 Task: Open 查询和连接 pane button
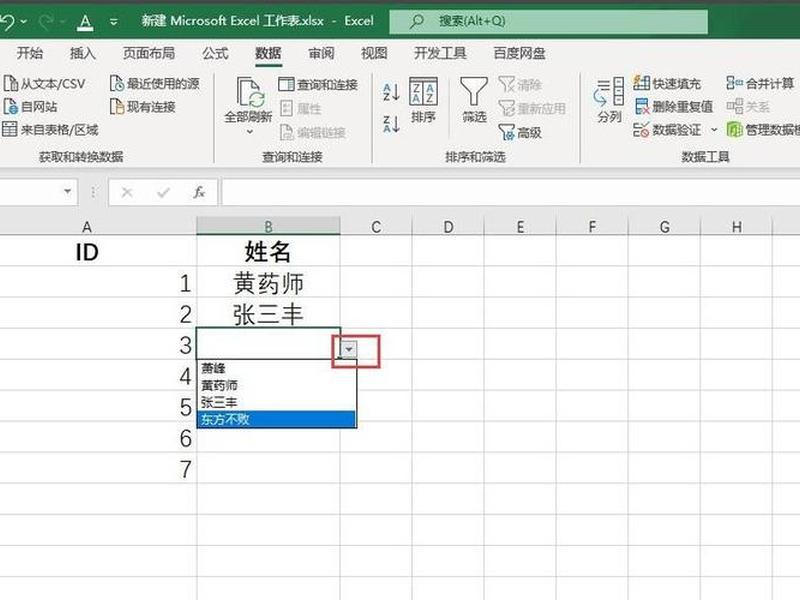(x=318, y=85)
